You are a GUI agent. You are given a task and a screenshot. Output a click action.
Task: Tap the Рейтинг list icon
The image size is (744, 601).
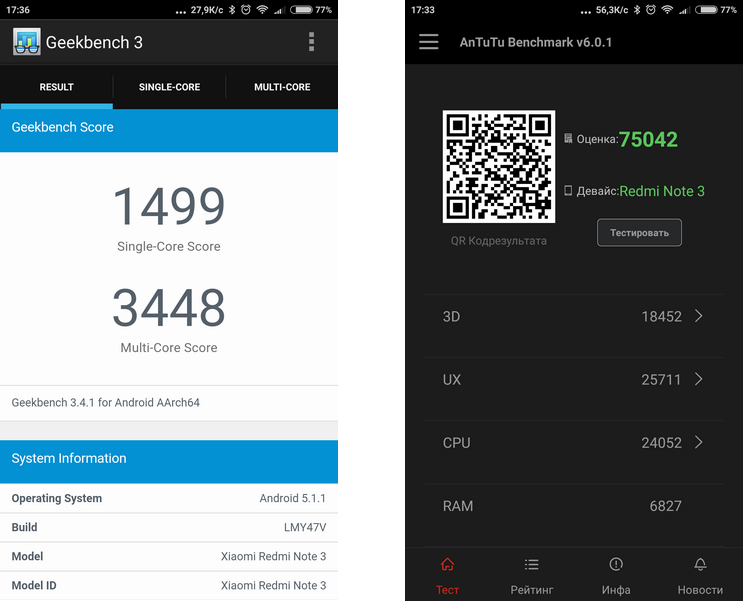pyautogui.click(x=531, y=564)
